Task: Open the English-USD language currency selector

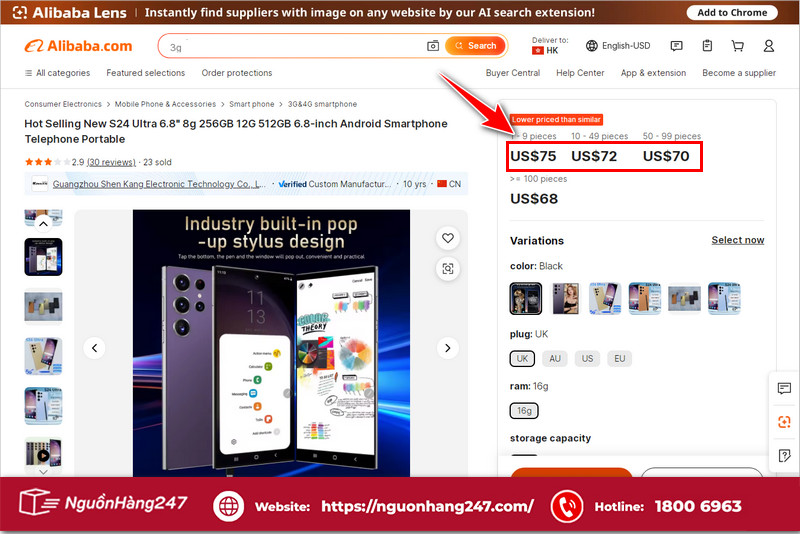Action: [618, 46]
